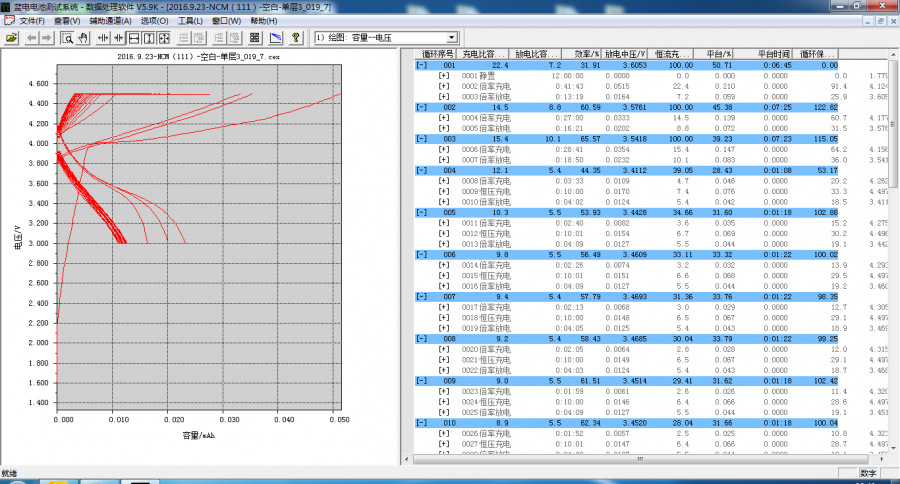900x484 pixels.
Task: Fit chart horizontally with the width-fit icon
Action: tap(134, 38)
